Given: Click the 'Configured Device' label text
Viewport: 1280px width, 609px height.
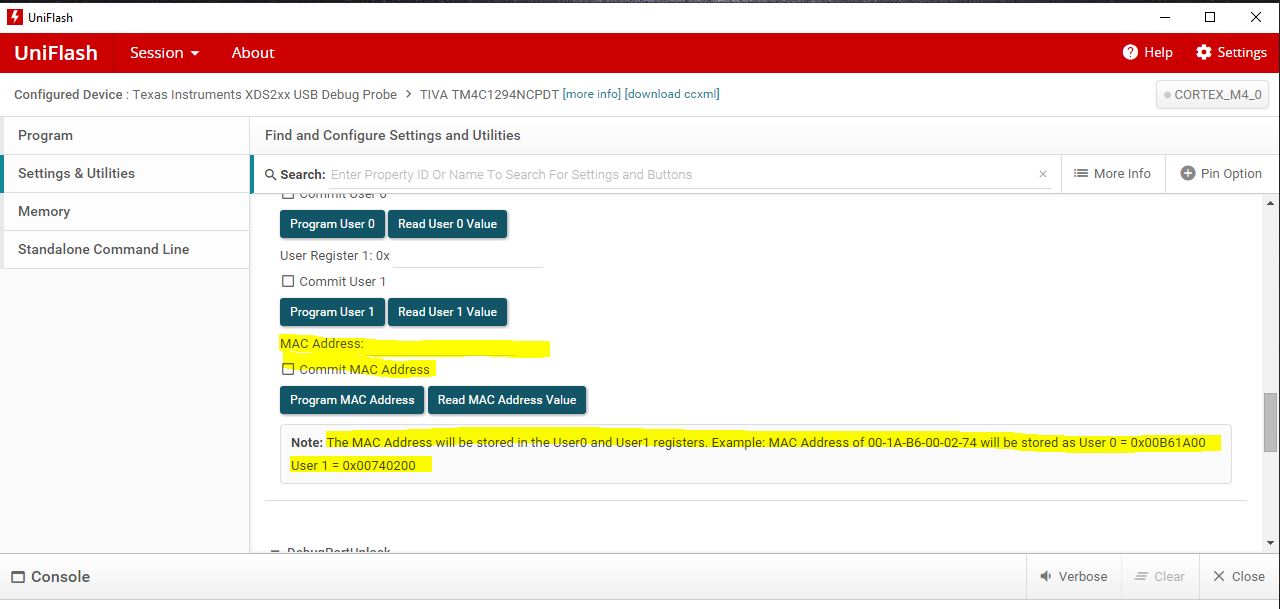Looking at the screenshot, I should (68, 94).
